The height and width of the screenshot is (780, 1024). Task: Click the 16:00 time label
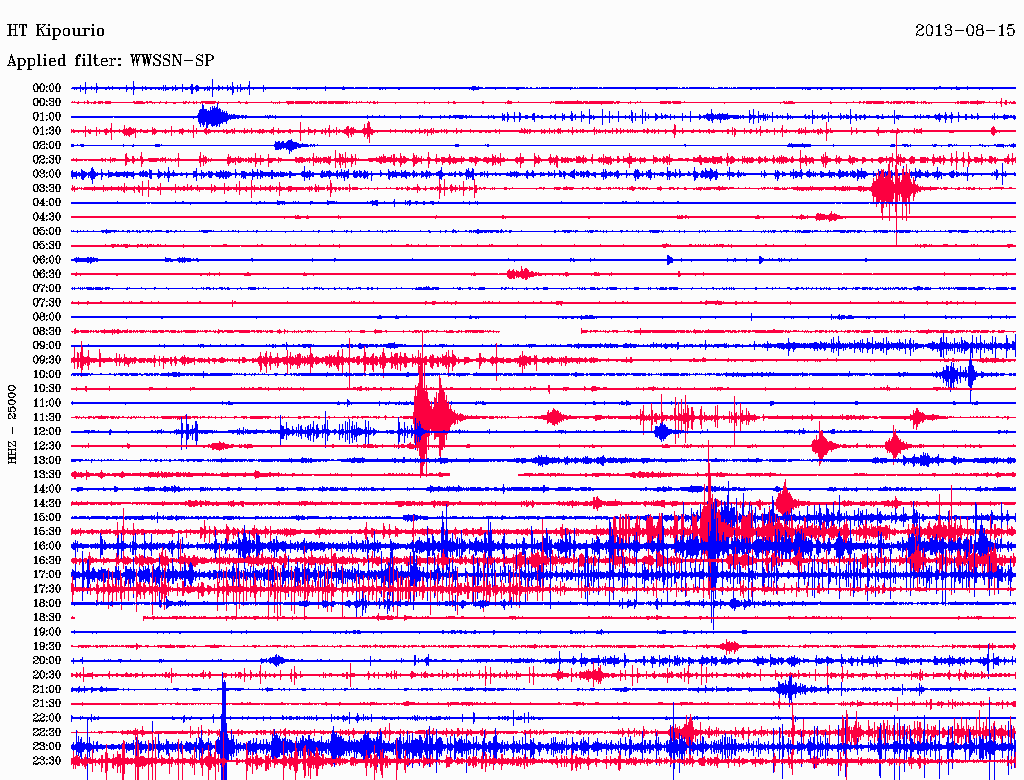pyautogui.click(x=47, y=547)
